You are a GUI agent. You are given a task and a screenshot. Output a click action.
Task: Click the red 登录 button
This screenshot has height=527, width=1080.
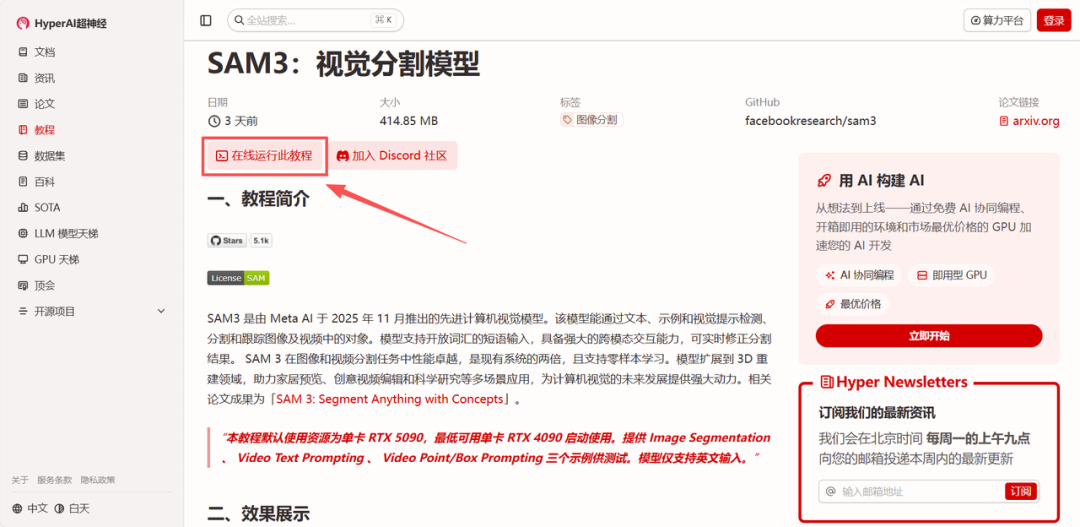click(1054, 21)
